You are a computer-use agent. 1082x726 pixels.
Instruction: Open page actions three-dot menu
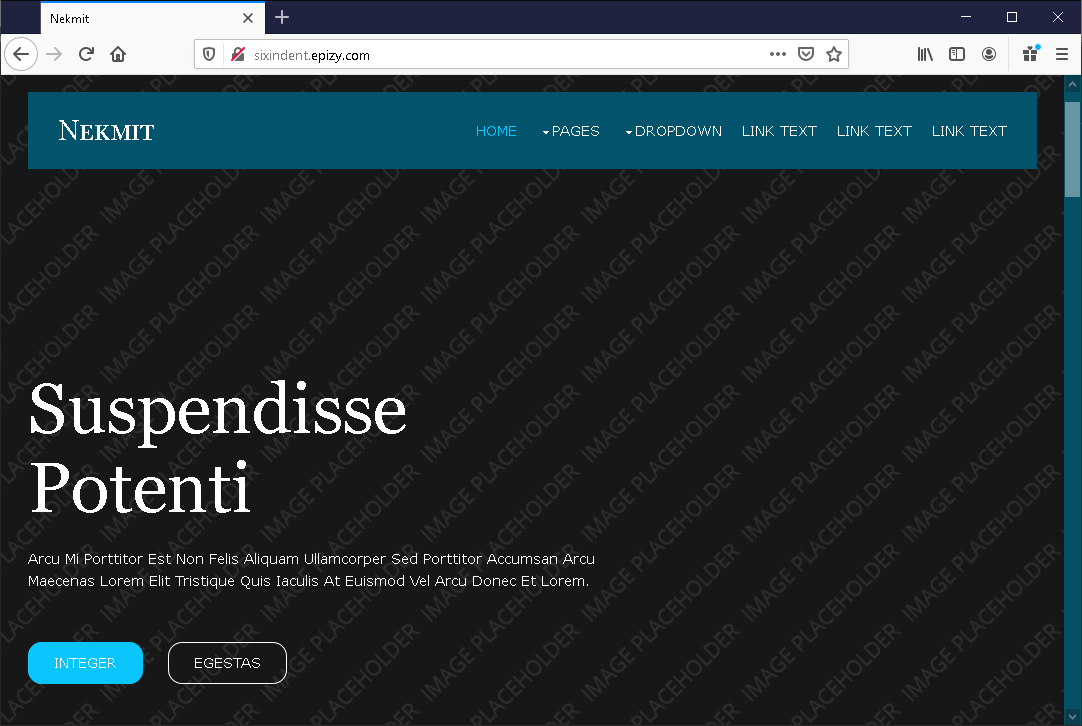click(777, 54)
